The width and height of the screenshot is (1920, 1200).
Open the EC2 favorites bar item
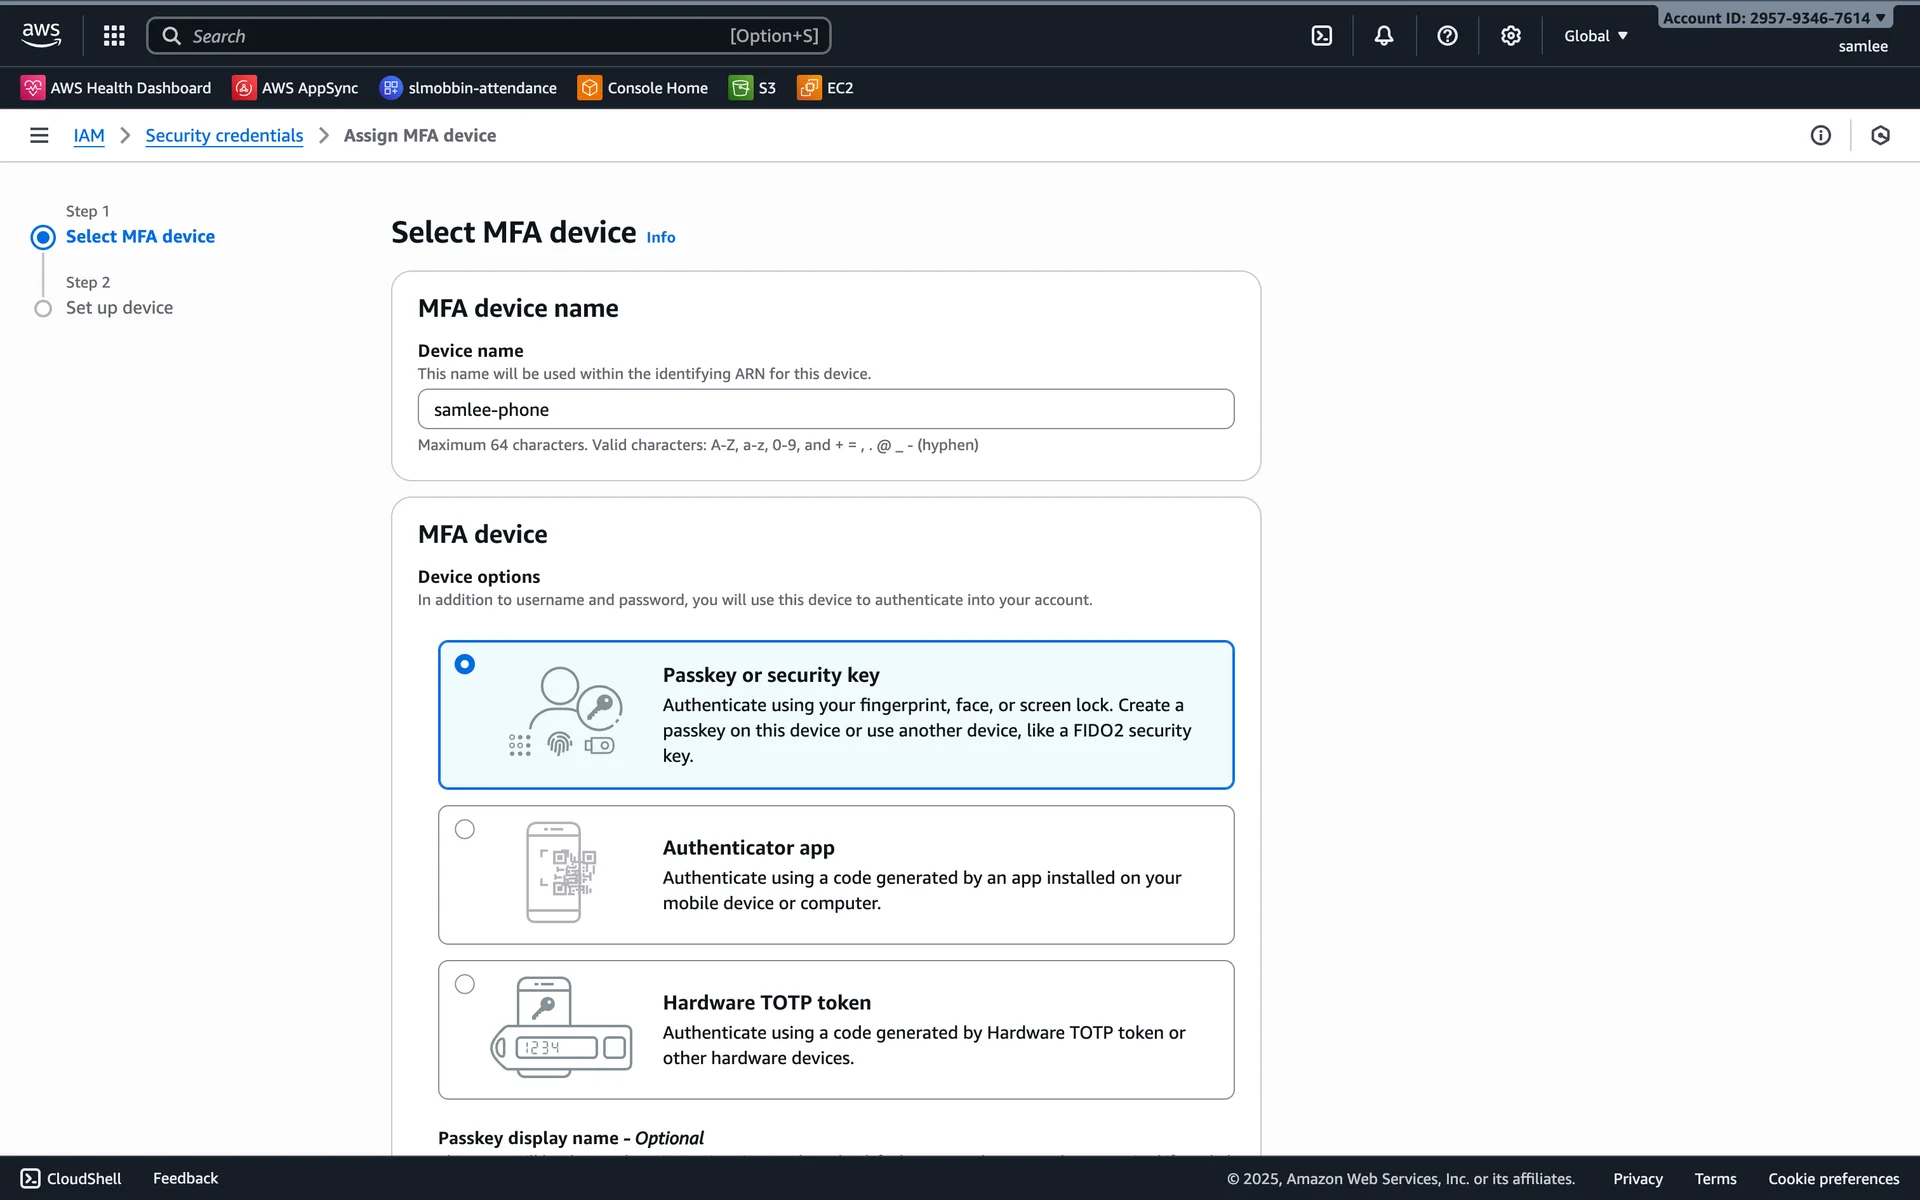click(x=826, y=88)
